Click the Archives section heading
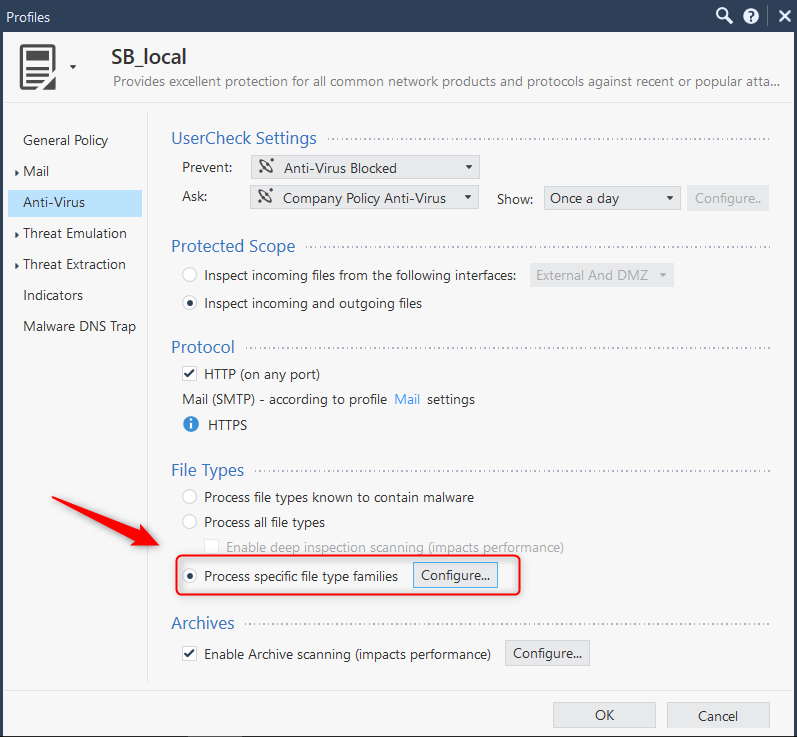This screenshot has width=797, height=737. pyautogui.click(x=202, y=623)
